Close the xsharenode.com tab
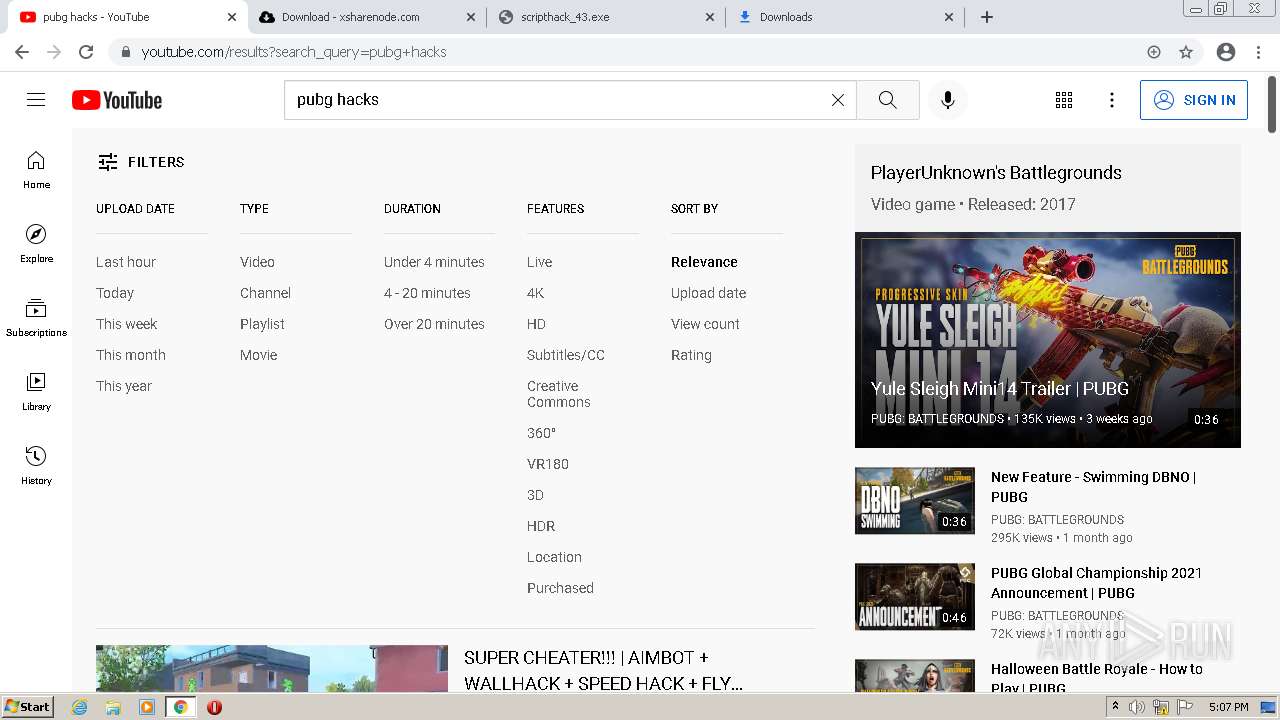The height and width of the screenshot is (720, 1280). pos(471,17)
